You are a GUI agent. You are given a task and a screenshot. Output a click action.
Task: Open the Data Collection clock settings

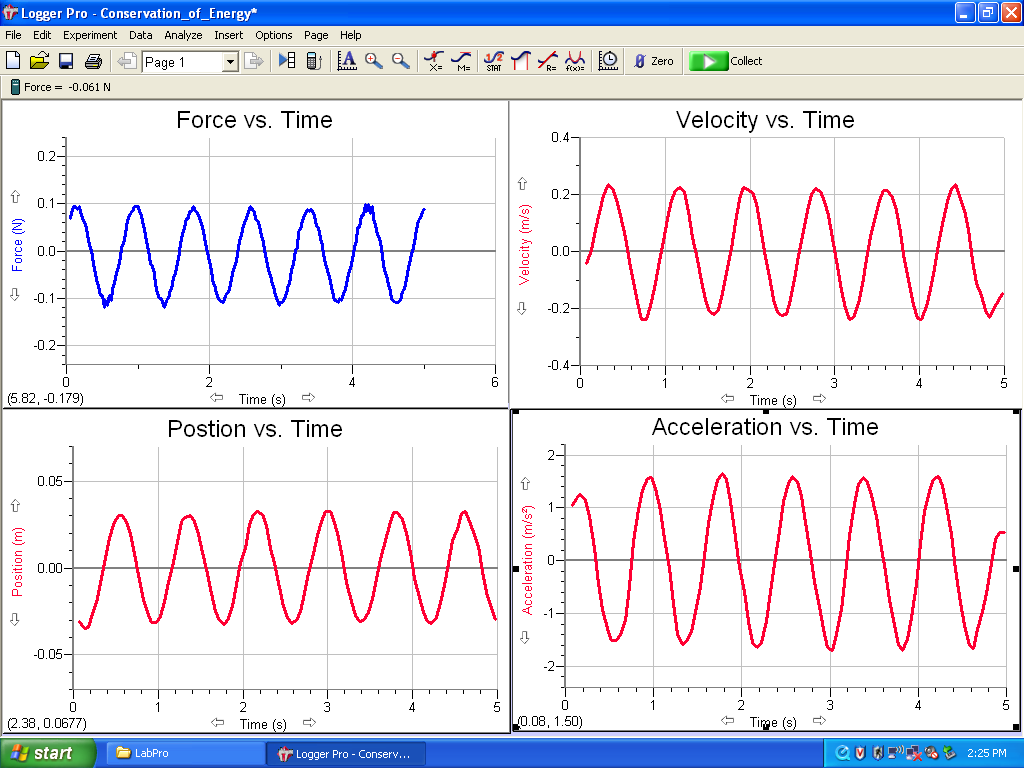tap(608, 61)
